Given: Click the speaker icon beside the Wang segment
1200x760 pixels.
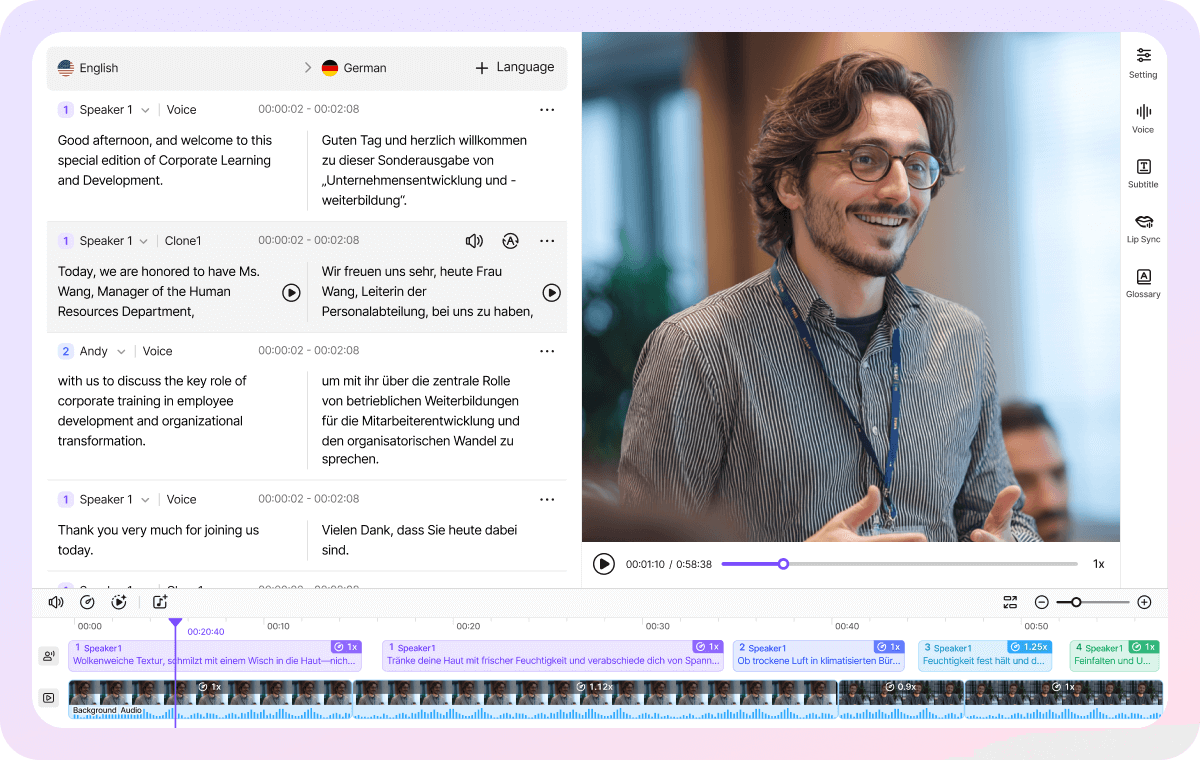Looking at the screenshot, I should coord(474,240).
